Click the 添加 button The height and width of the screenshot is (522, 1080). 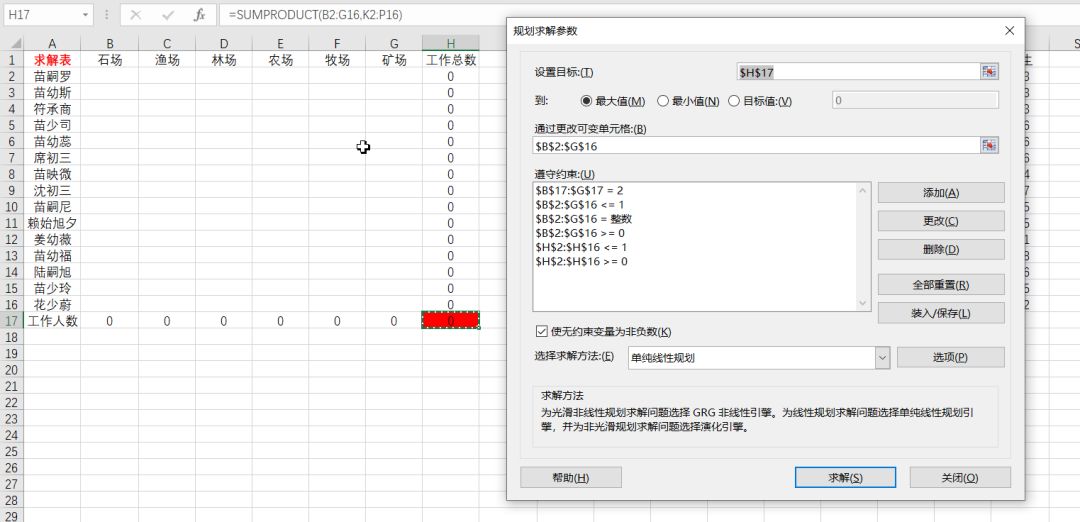pos(941,193)
